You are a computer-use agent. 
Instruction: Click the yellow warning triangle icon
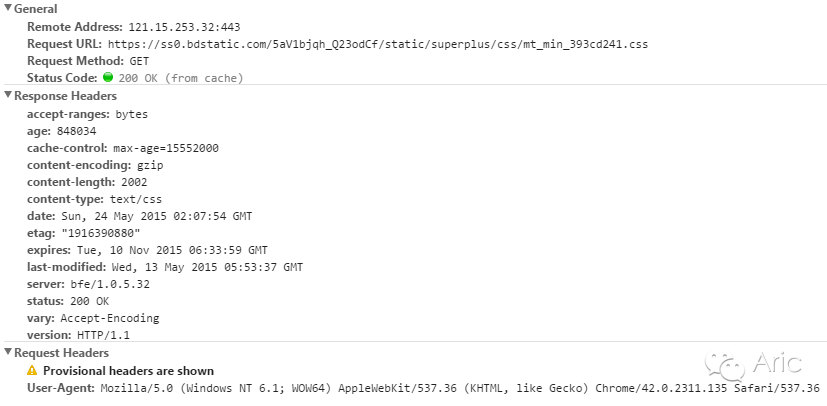point(33,371)
